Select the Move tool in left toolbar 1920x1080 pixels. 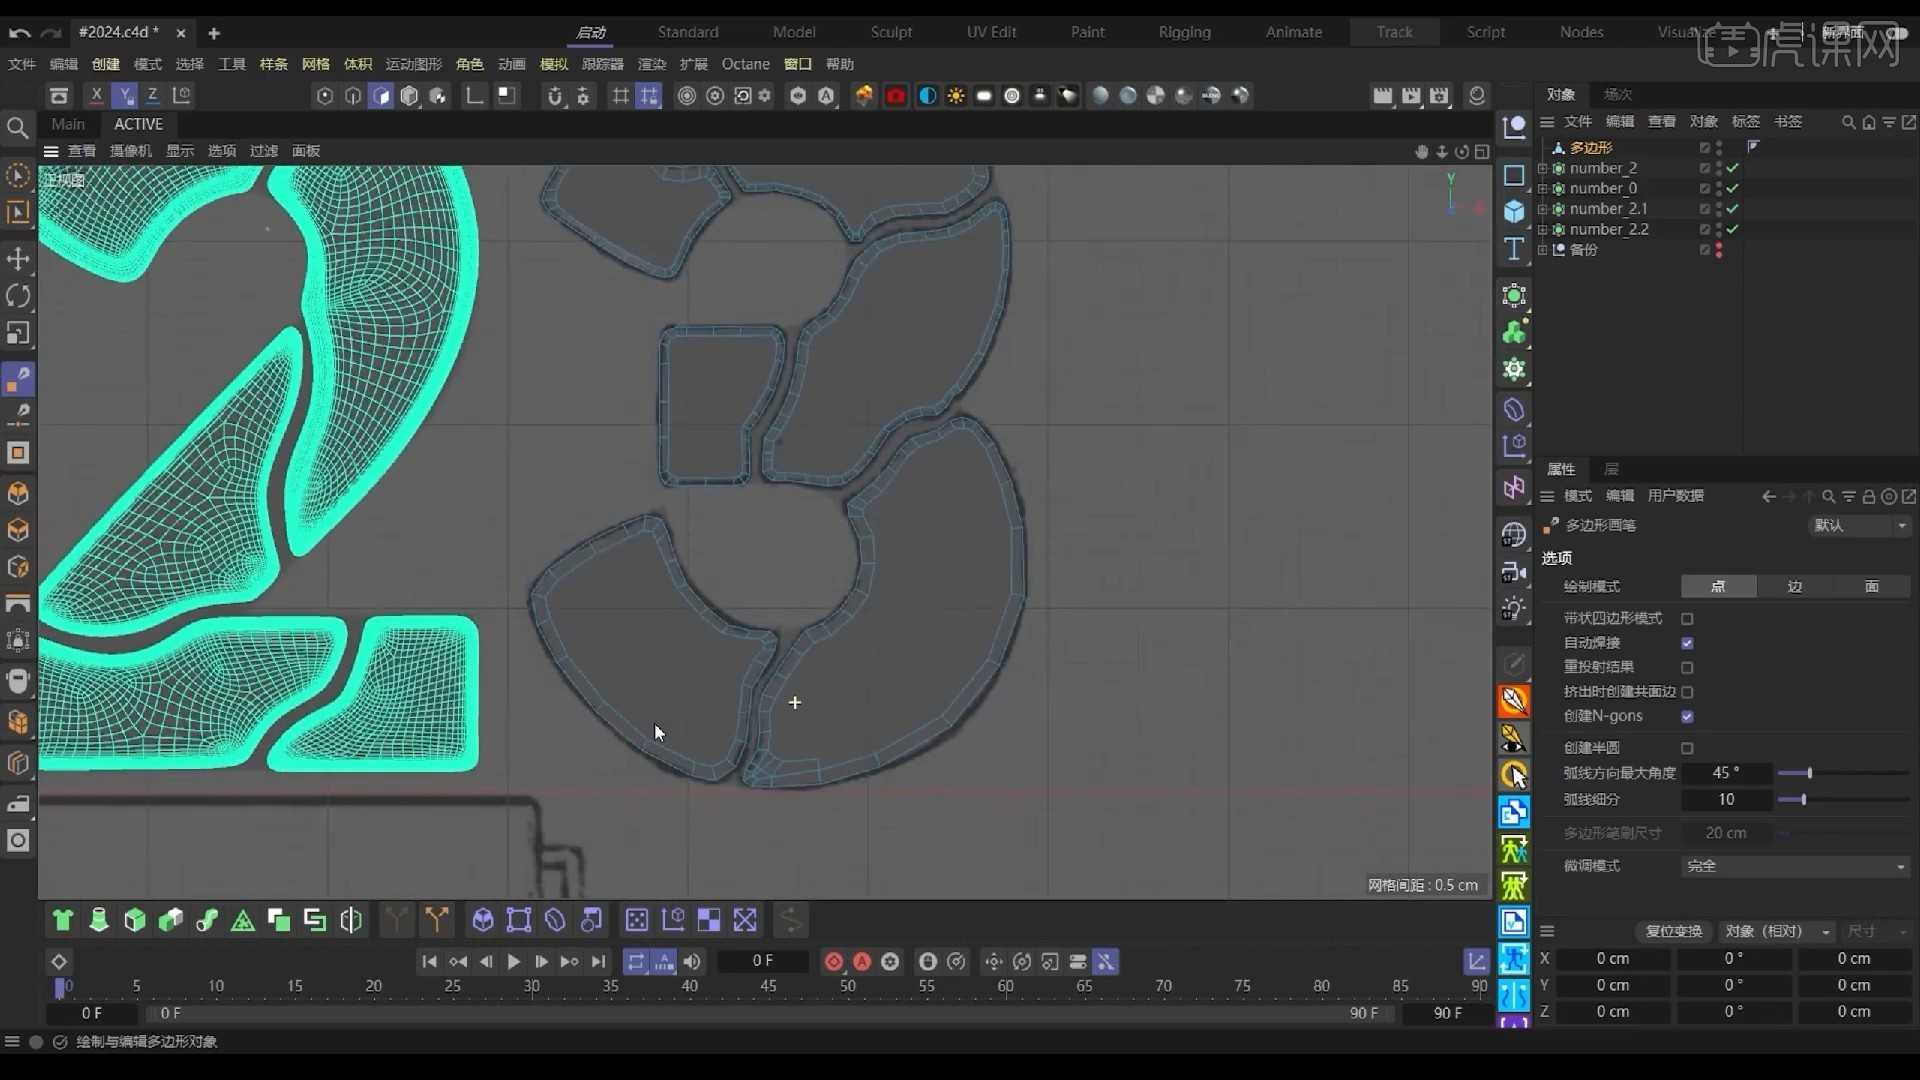pos(18,259)
